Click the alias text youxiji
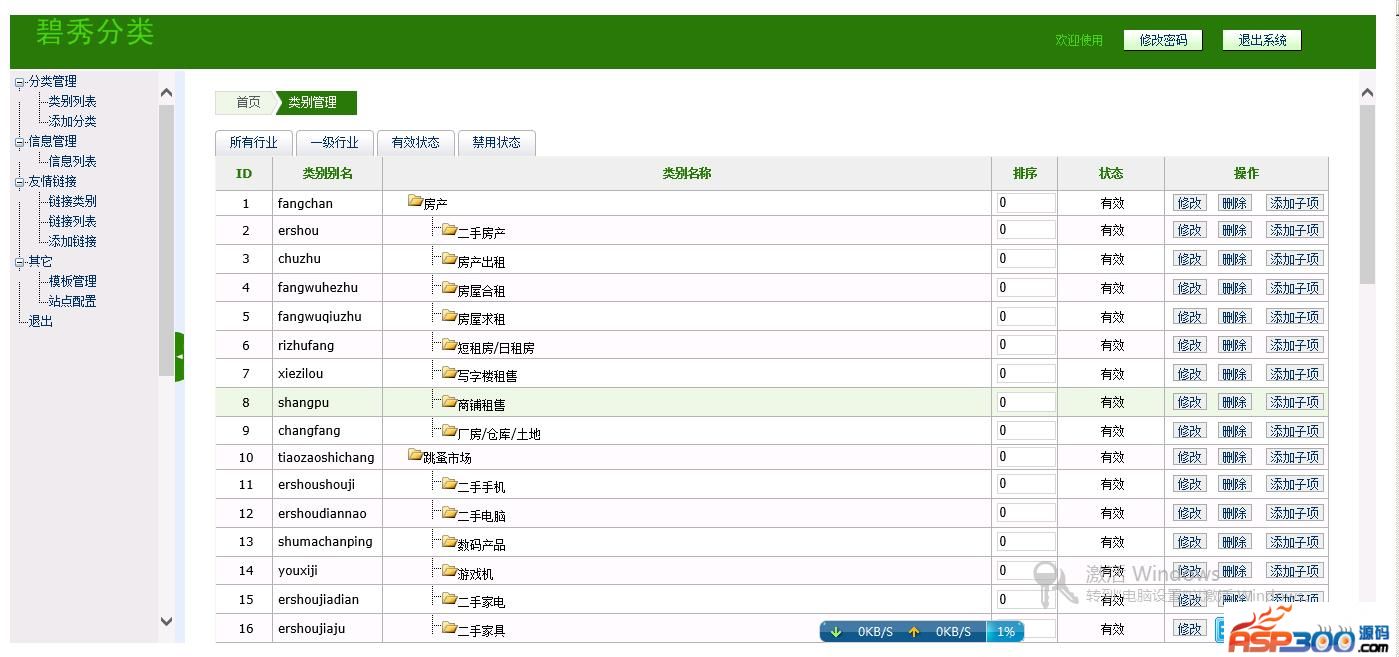 (300, 571)
